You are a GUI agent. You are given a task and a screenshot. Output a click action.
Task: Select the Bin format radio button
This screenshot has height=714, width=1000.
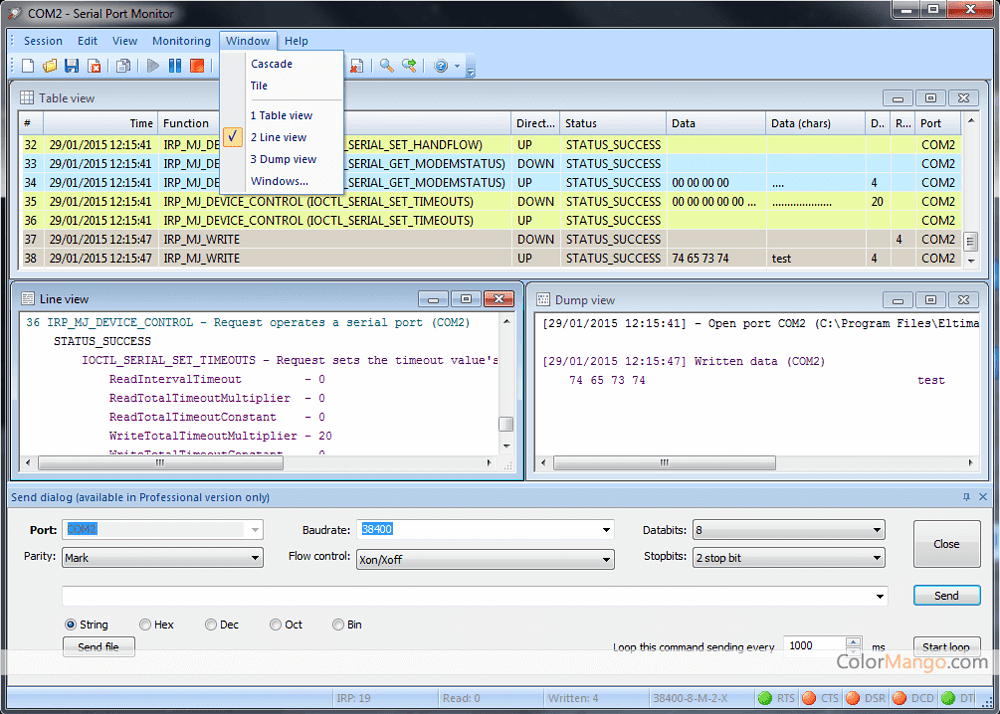pyautogui.click(x=339, y=625)
